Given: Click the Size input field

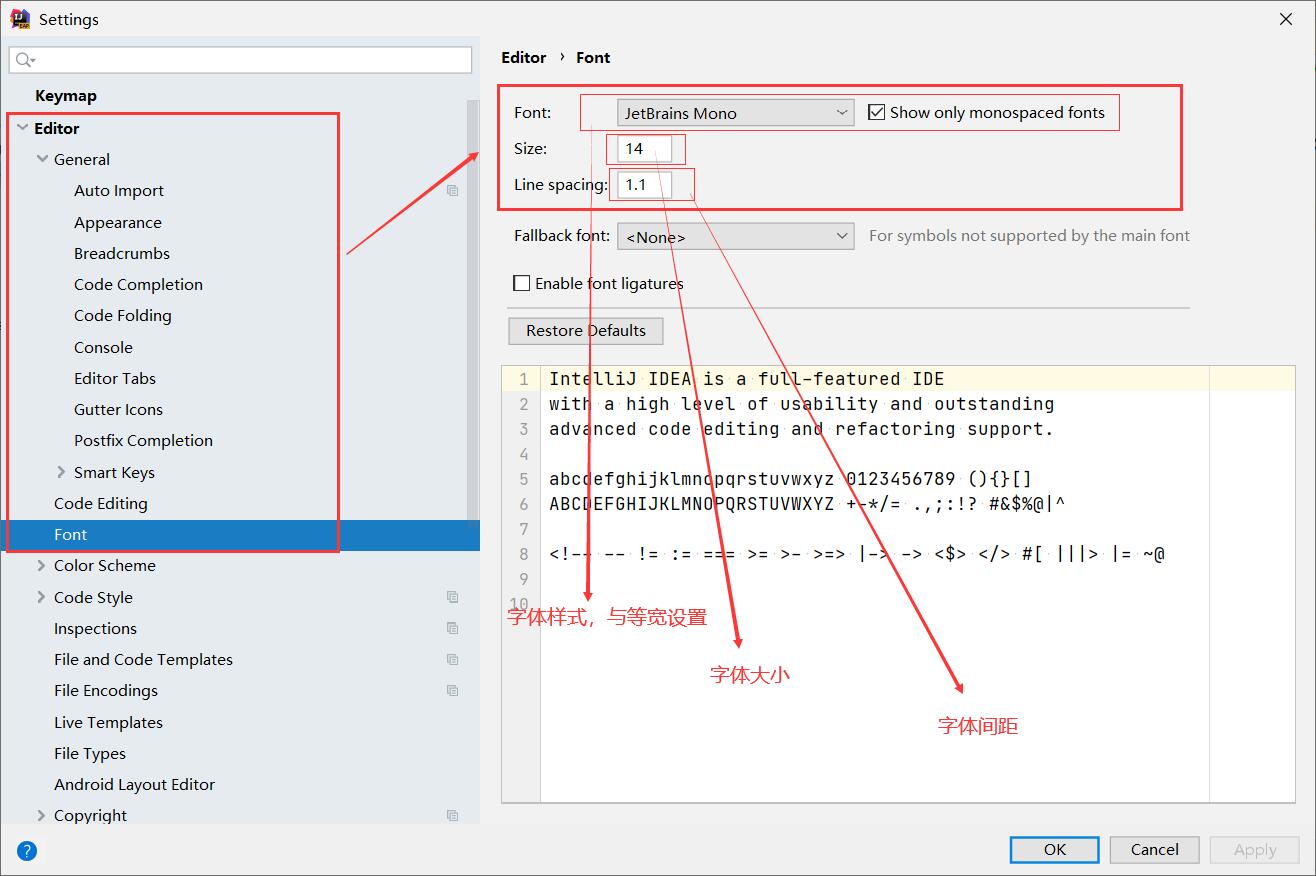Looking at the screenshot, I should [645, 149].
